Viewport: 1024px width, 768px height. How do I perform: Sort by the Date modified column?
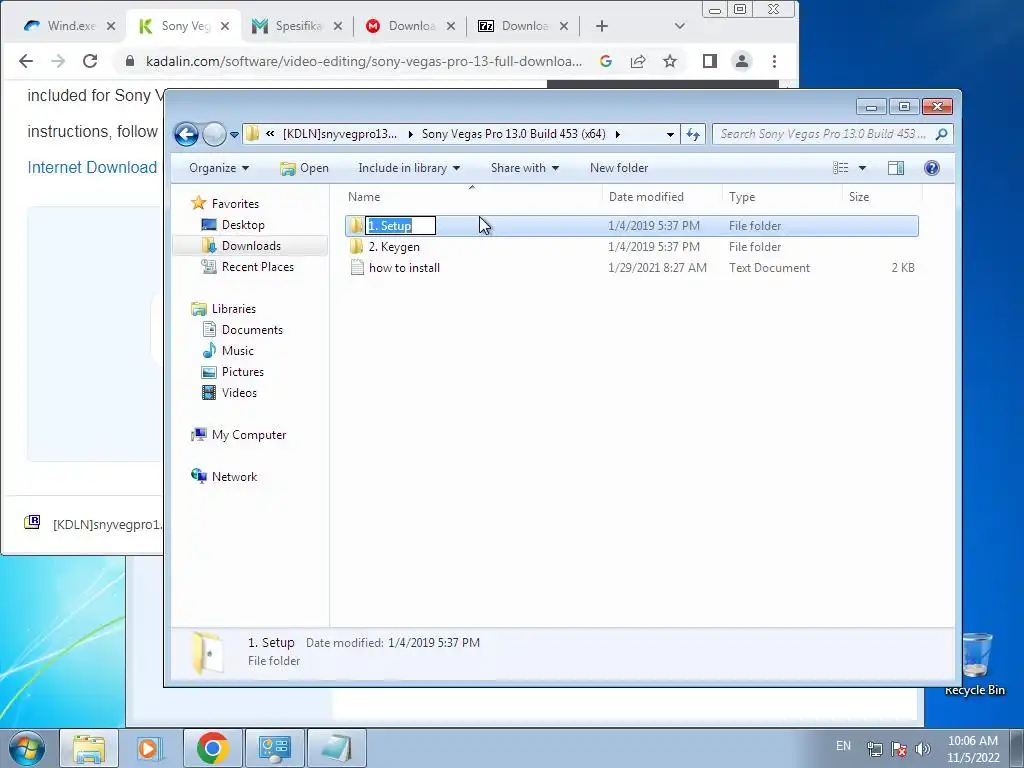[662, 197]
